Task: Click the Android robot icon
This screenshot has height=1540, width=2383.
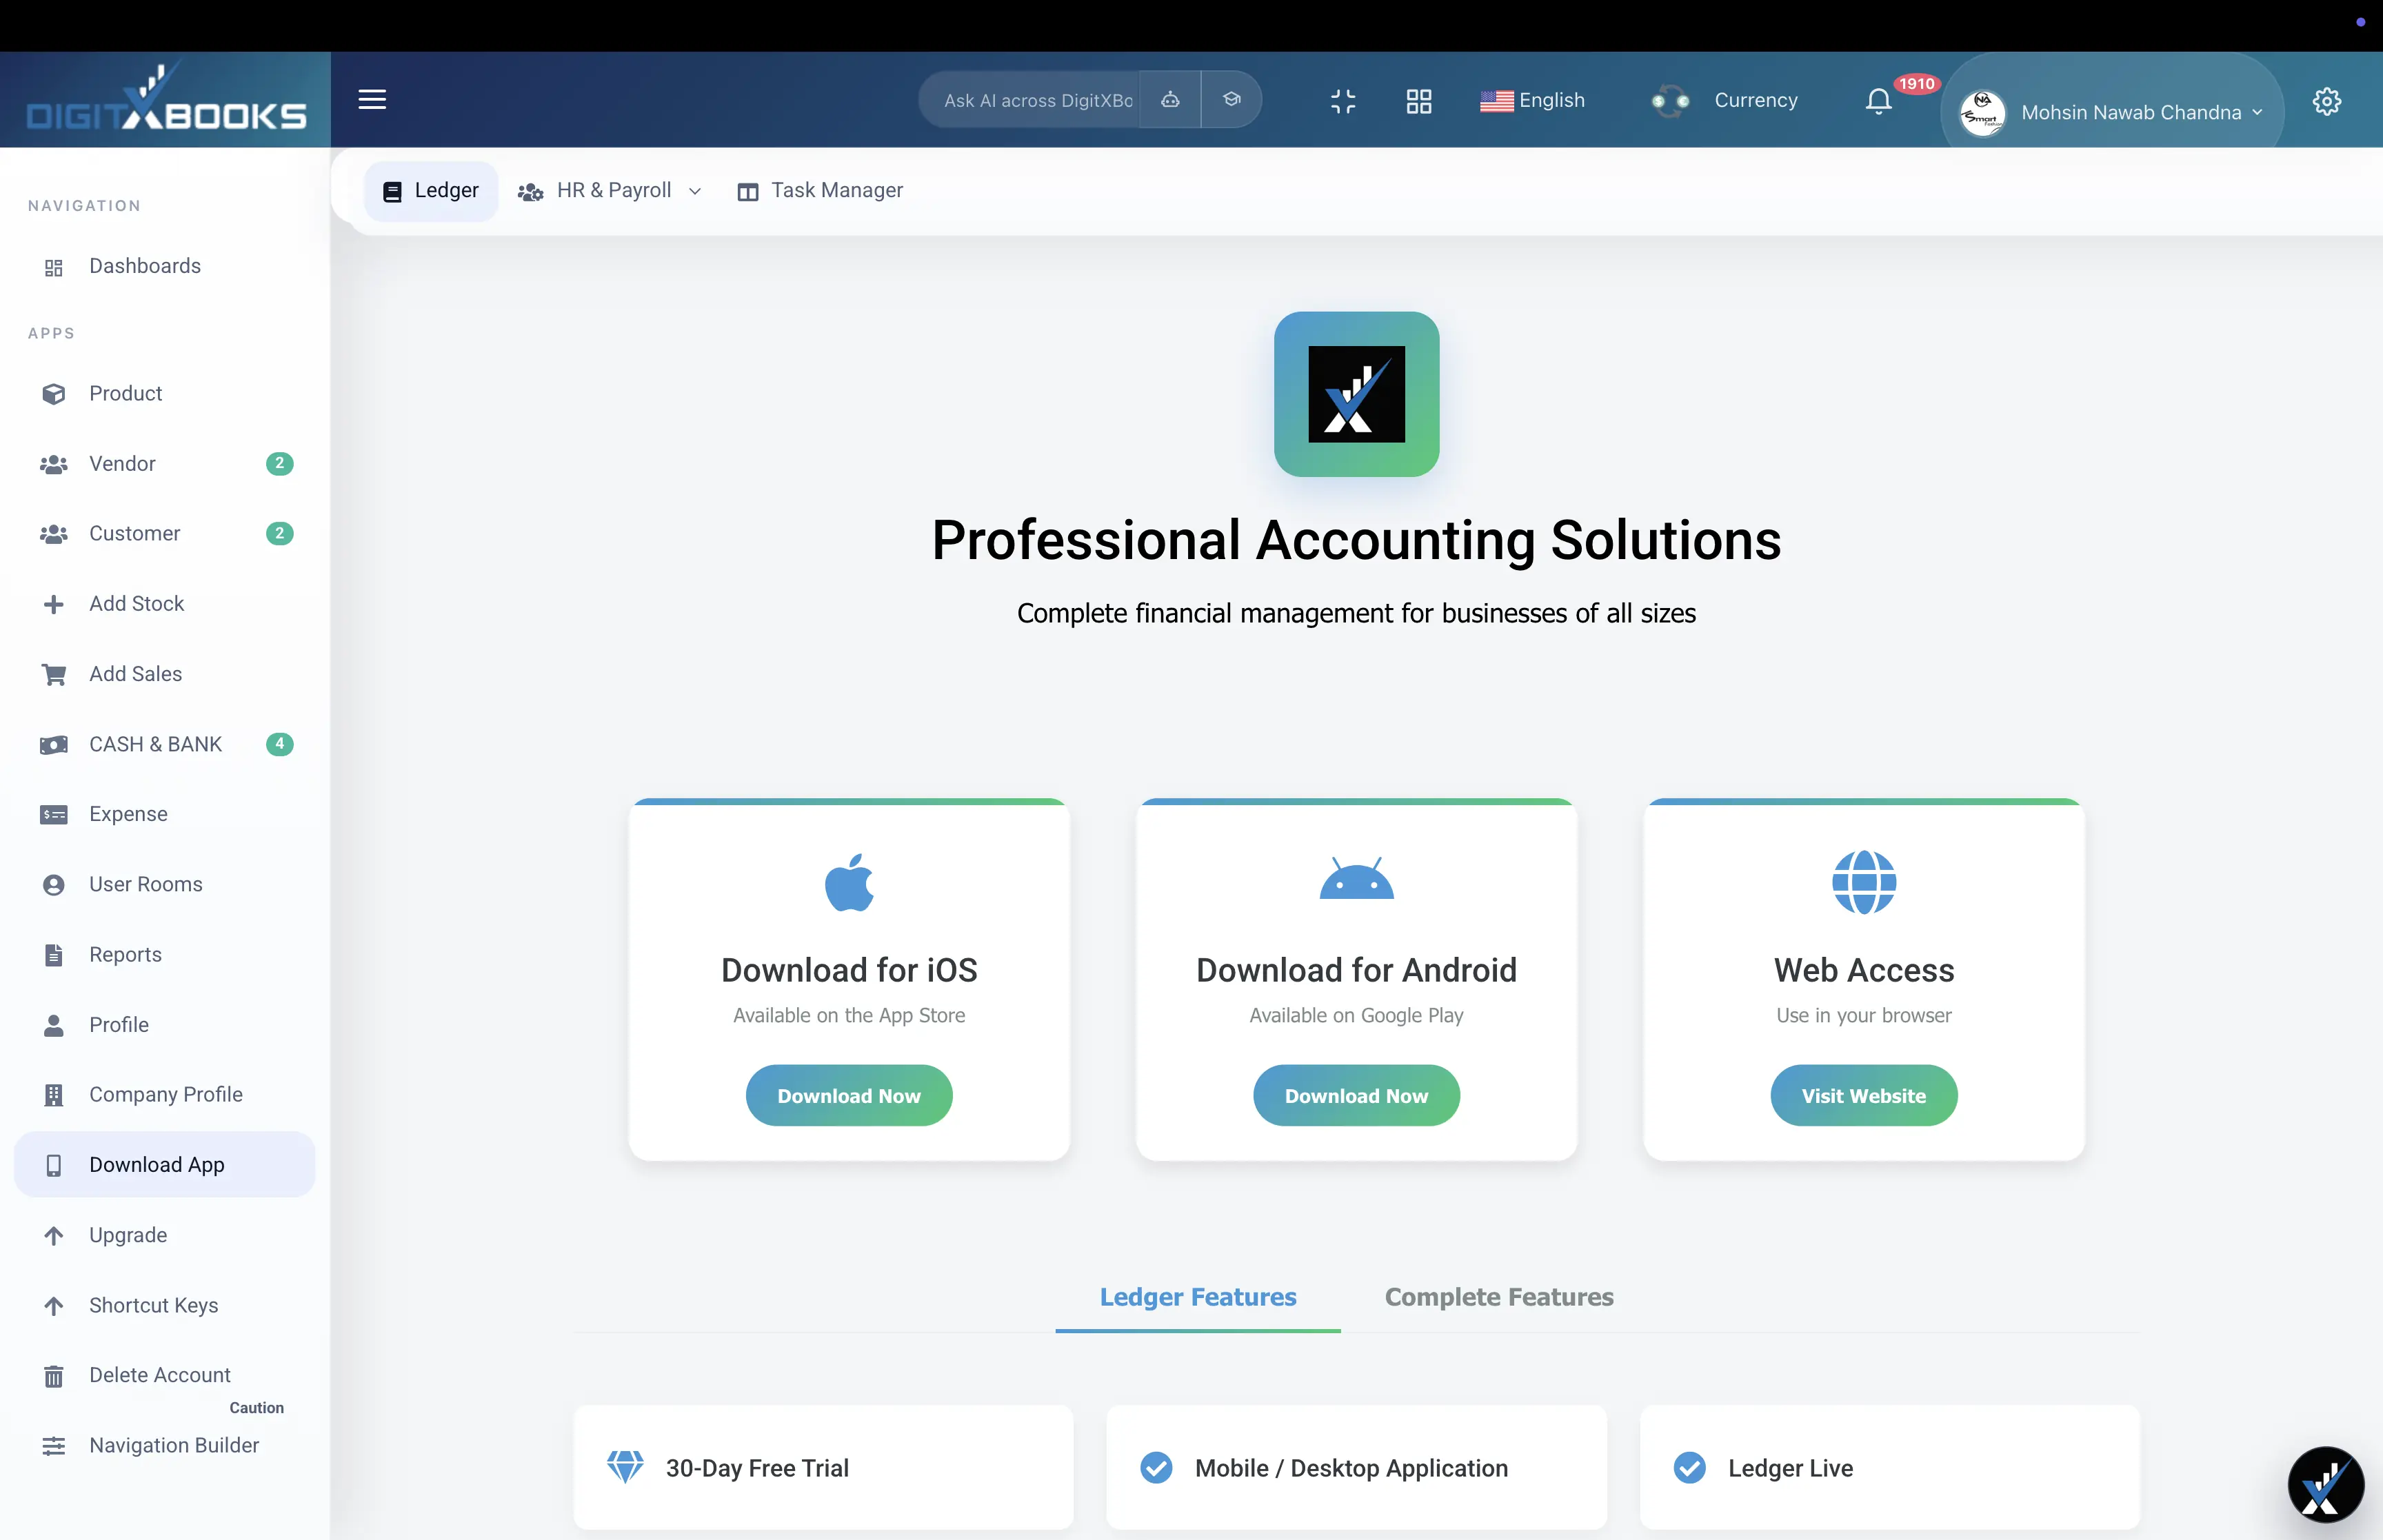Action: tap(1357, 881)
